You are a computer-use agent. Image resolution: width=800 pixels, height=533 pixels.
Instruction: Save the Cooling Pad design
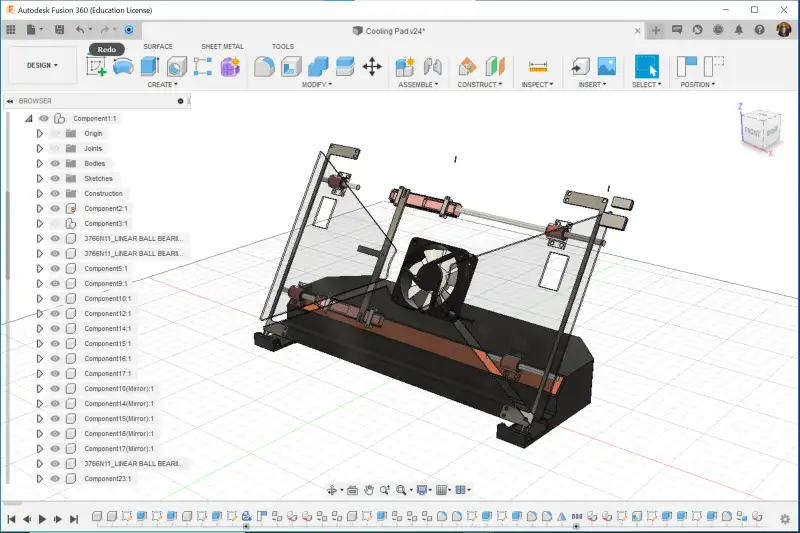pyautogui.click(x=59, y=30)
